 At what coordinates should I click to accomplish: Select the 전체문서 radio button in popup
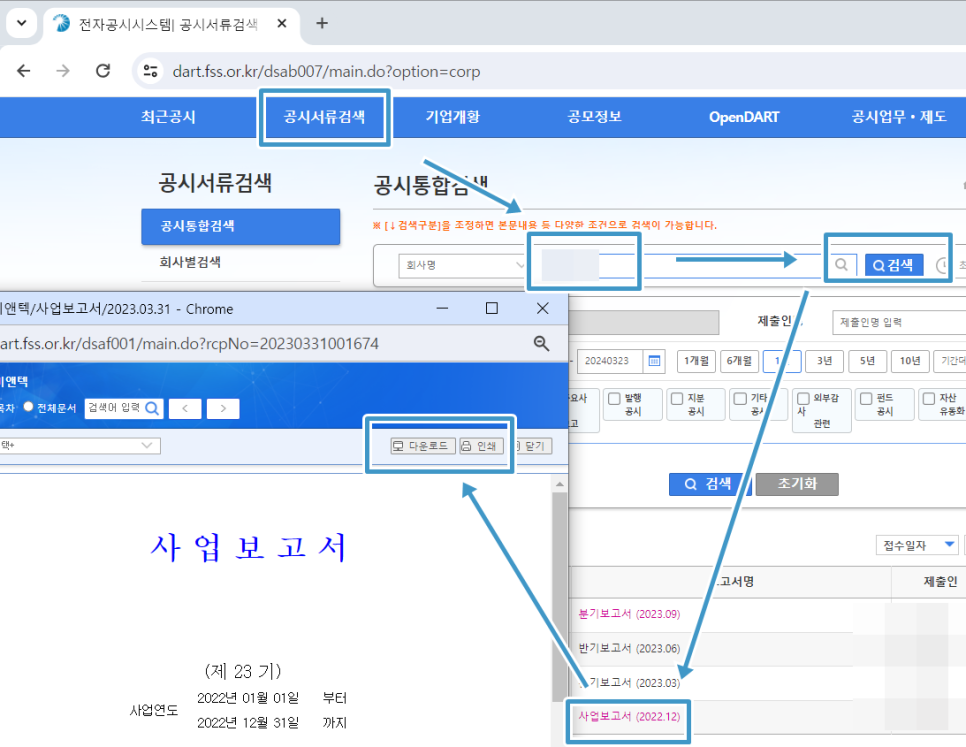point(29,406)
